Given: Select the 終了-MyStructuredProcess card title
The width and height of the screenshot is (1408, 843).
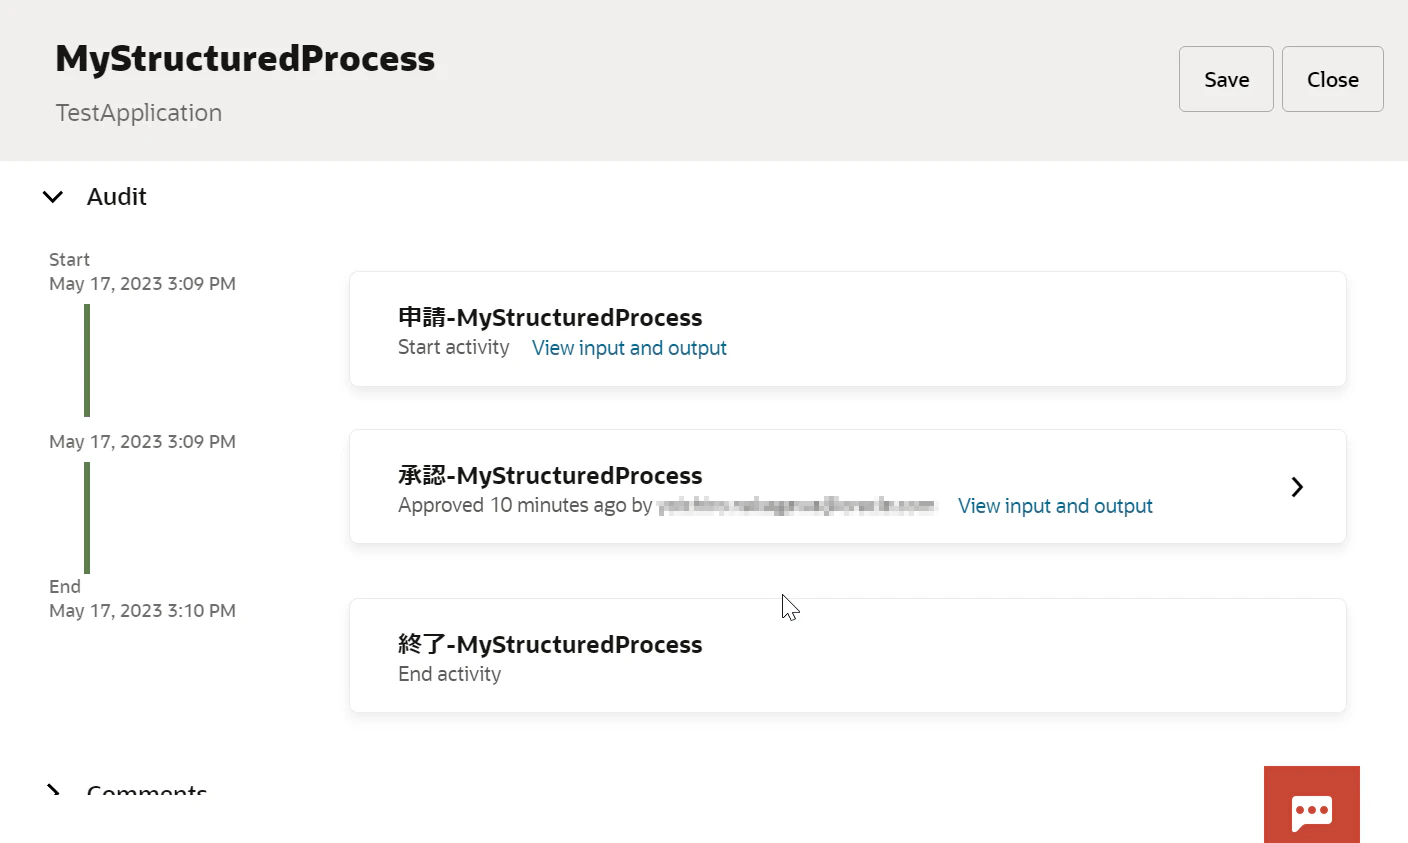Looking at the screenshot, I should click(550, 645).
